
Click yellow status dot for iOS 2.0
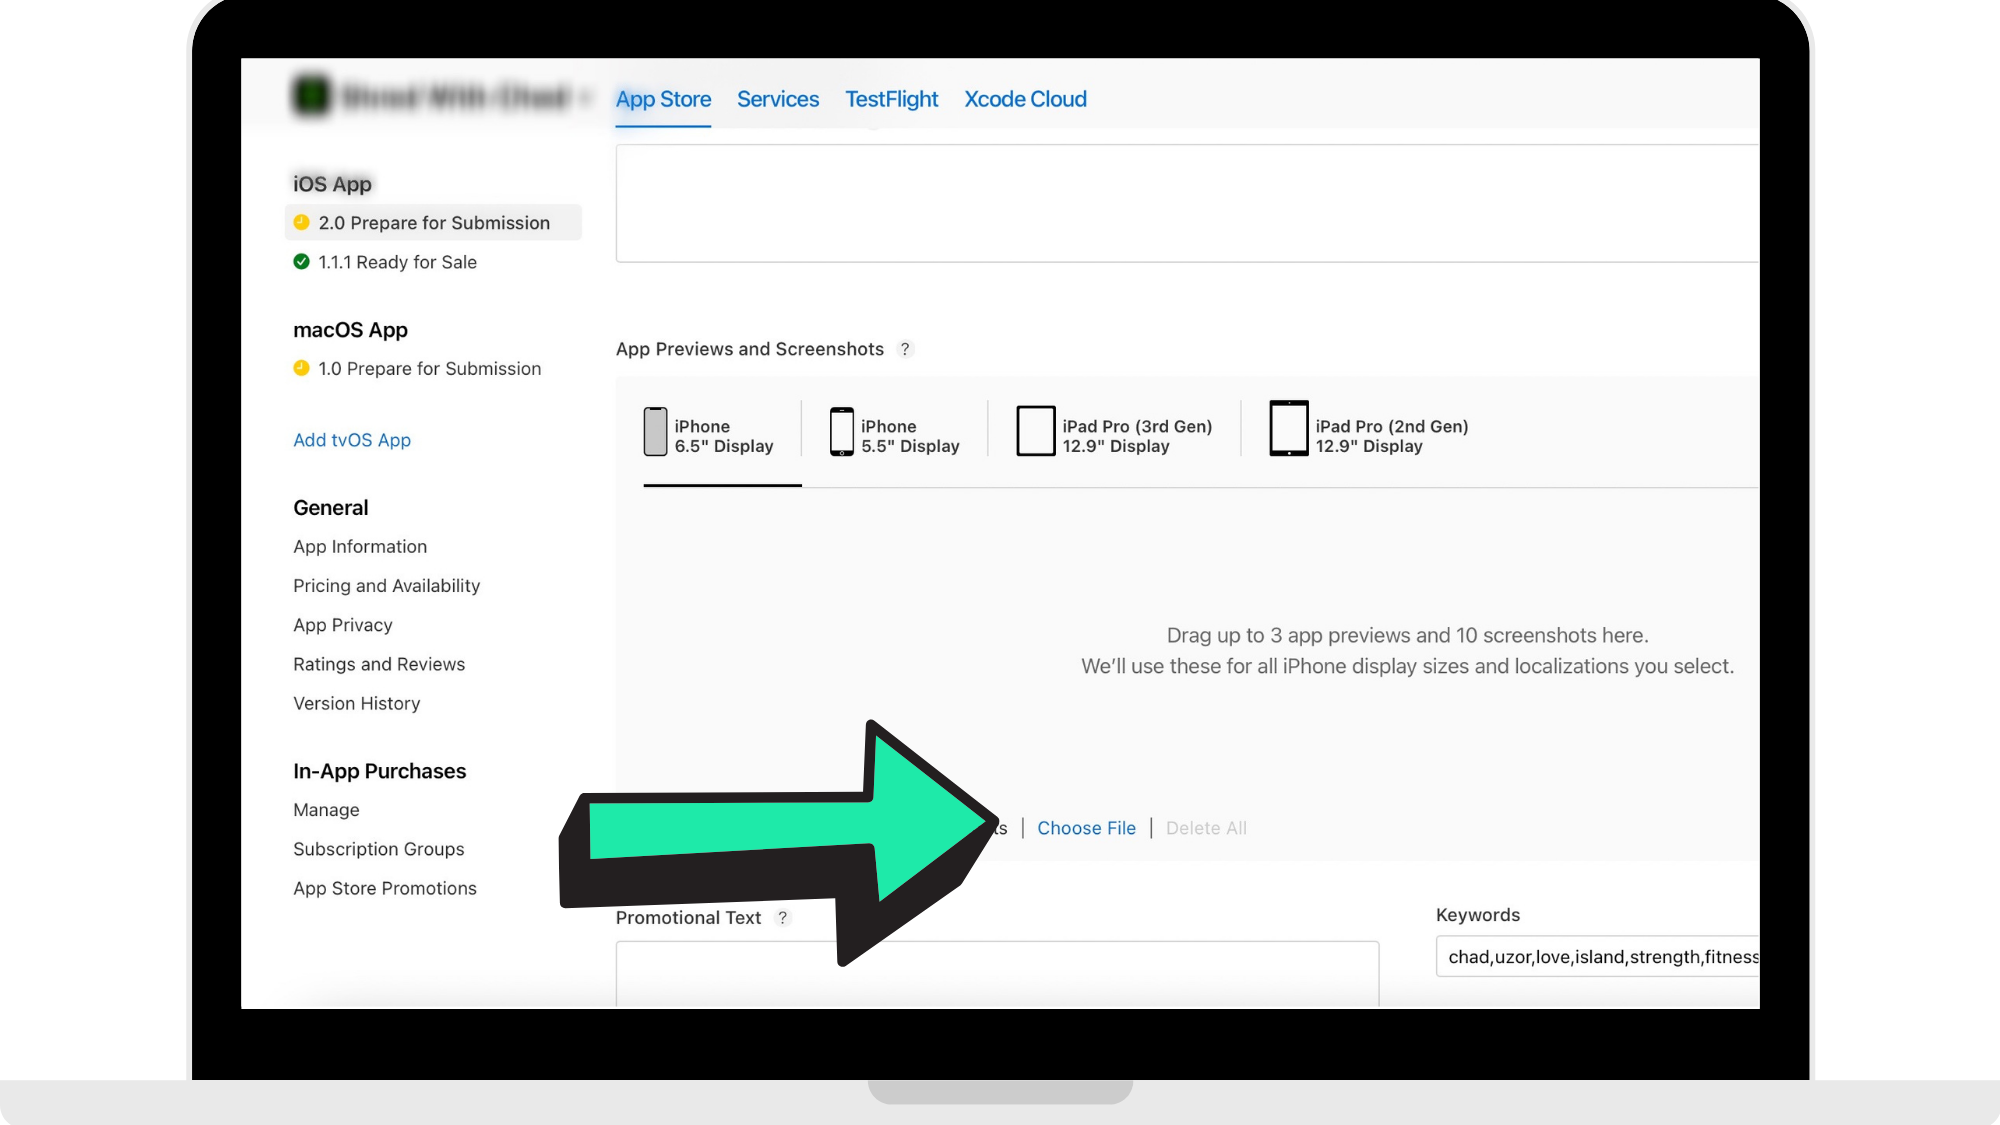[x=301, y=222]
